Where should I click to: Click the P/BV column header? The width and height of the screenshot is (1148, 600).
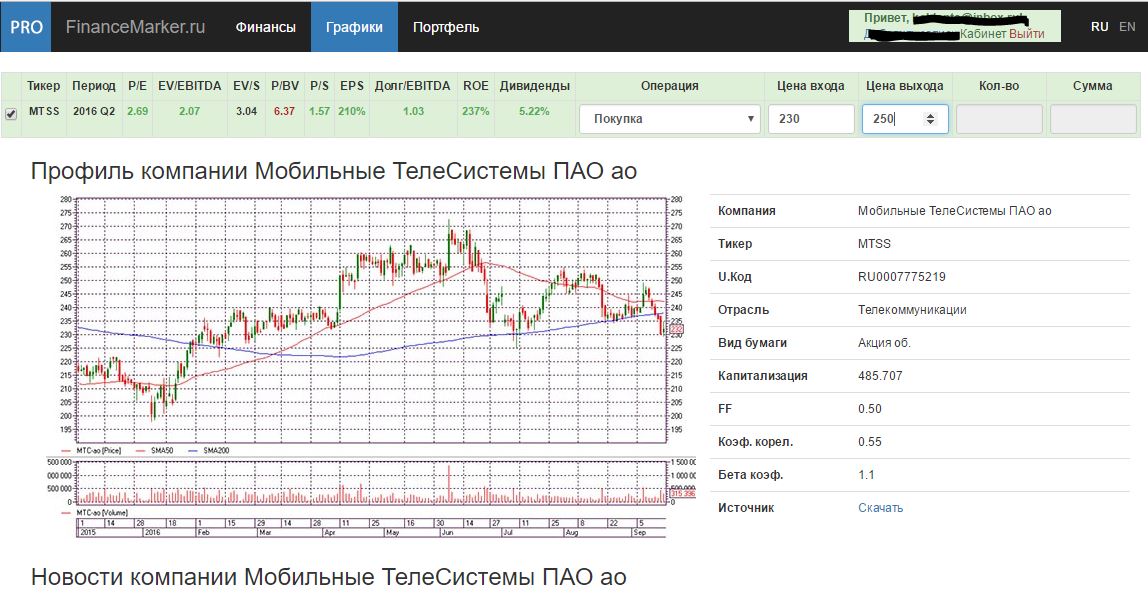(x=285, y=86)
